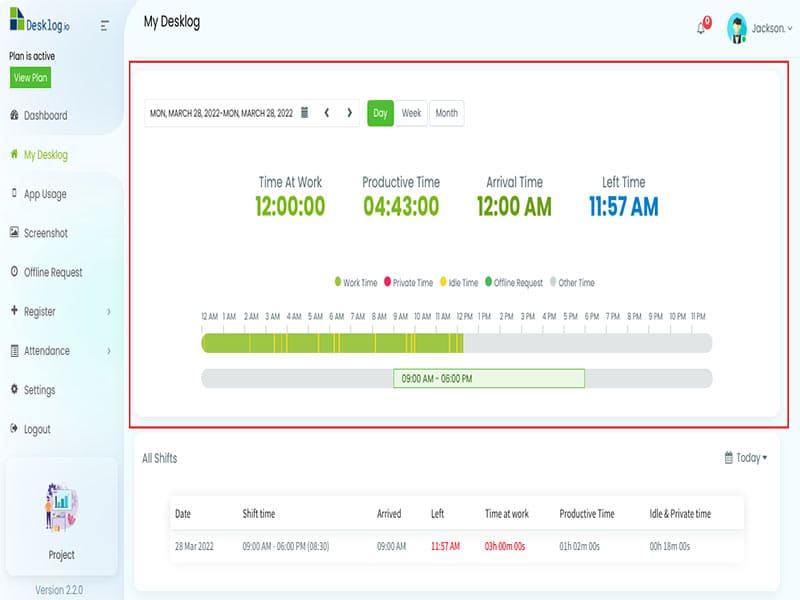This screenshot has width=800, height=600.
Task: Open Dashboard from the sidebar
Action: (45, 116)
